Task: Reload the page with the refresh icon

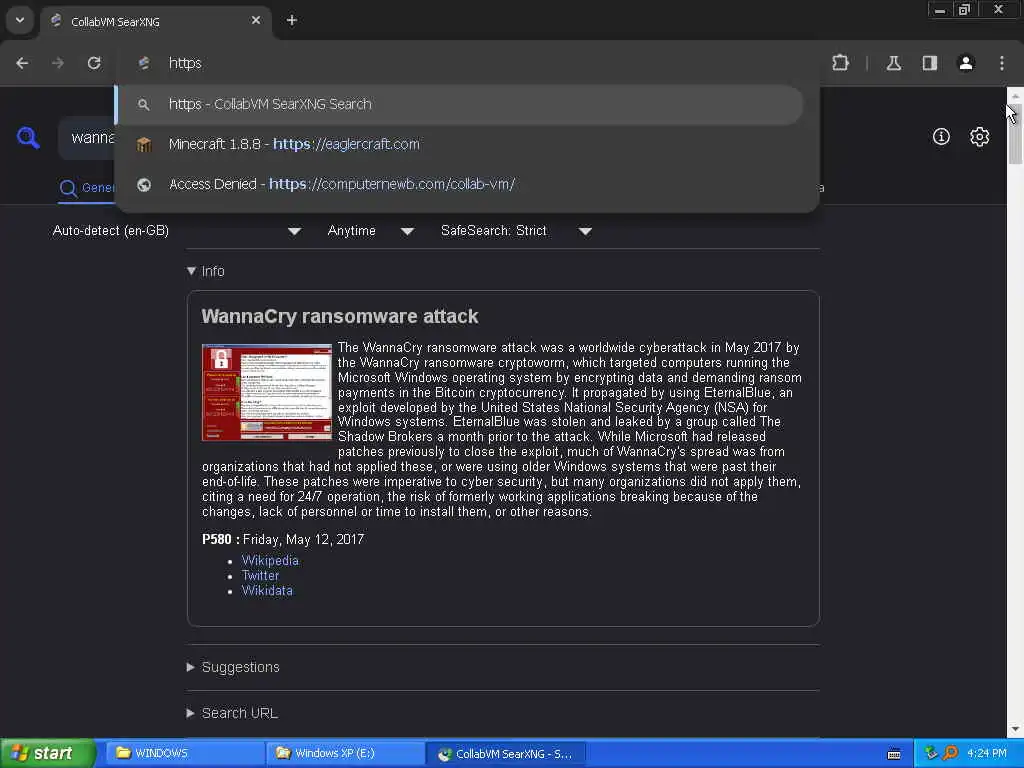Action: [x=94, y=63]
